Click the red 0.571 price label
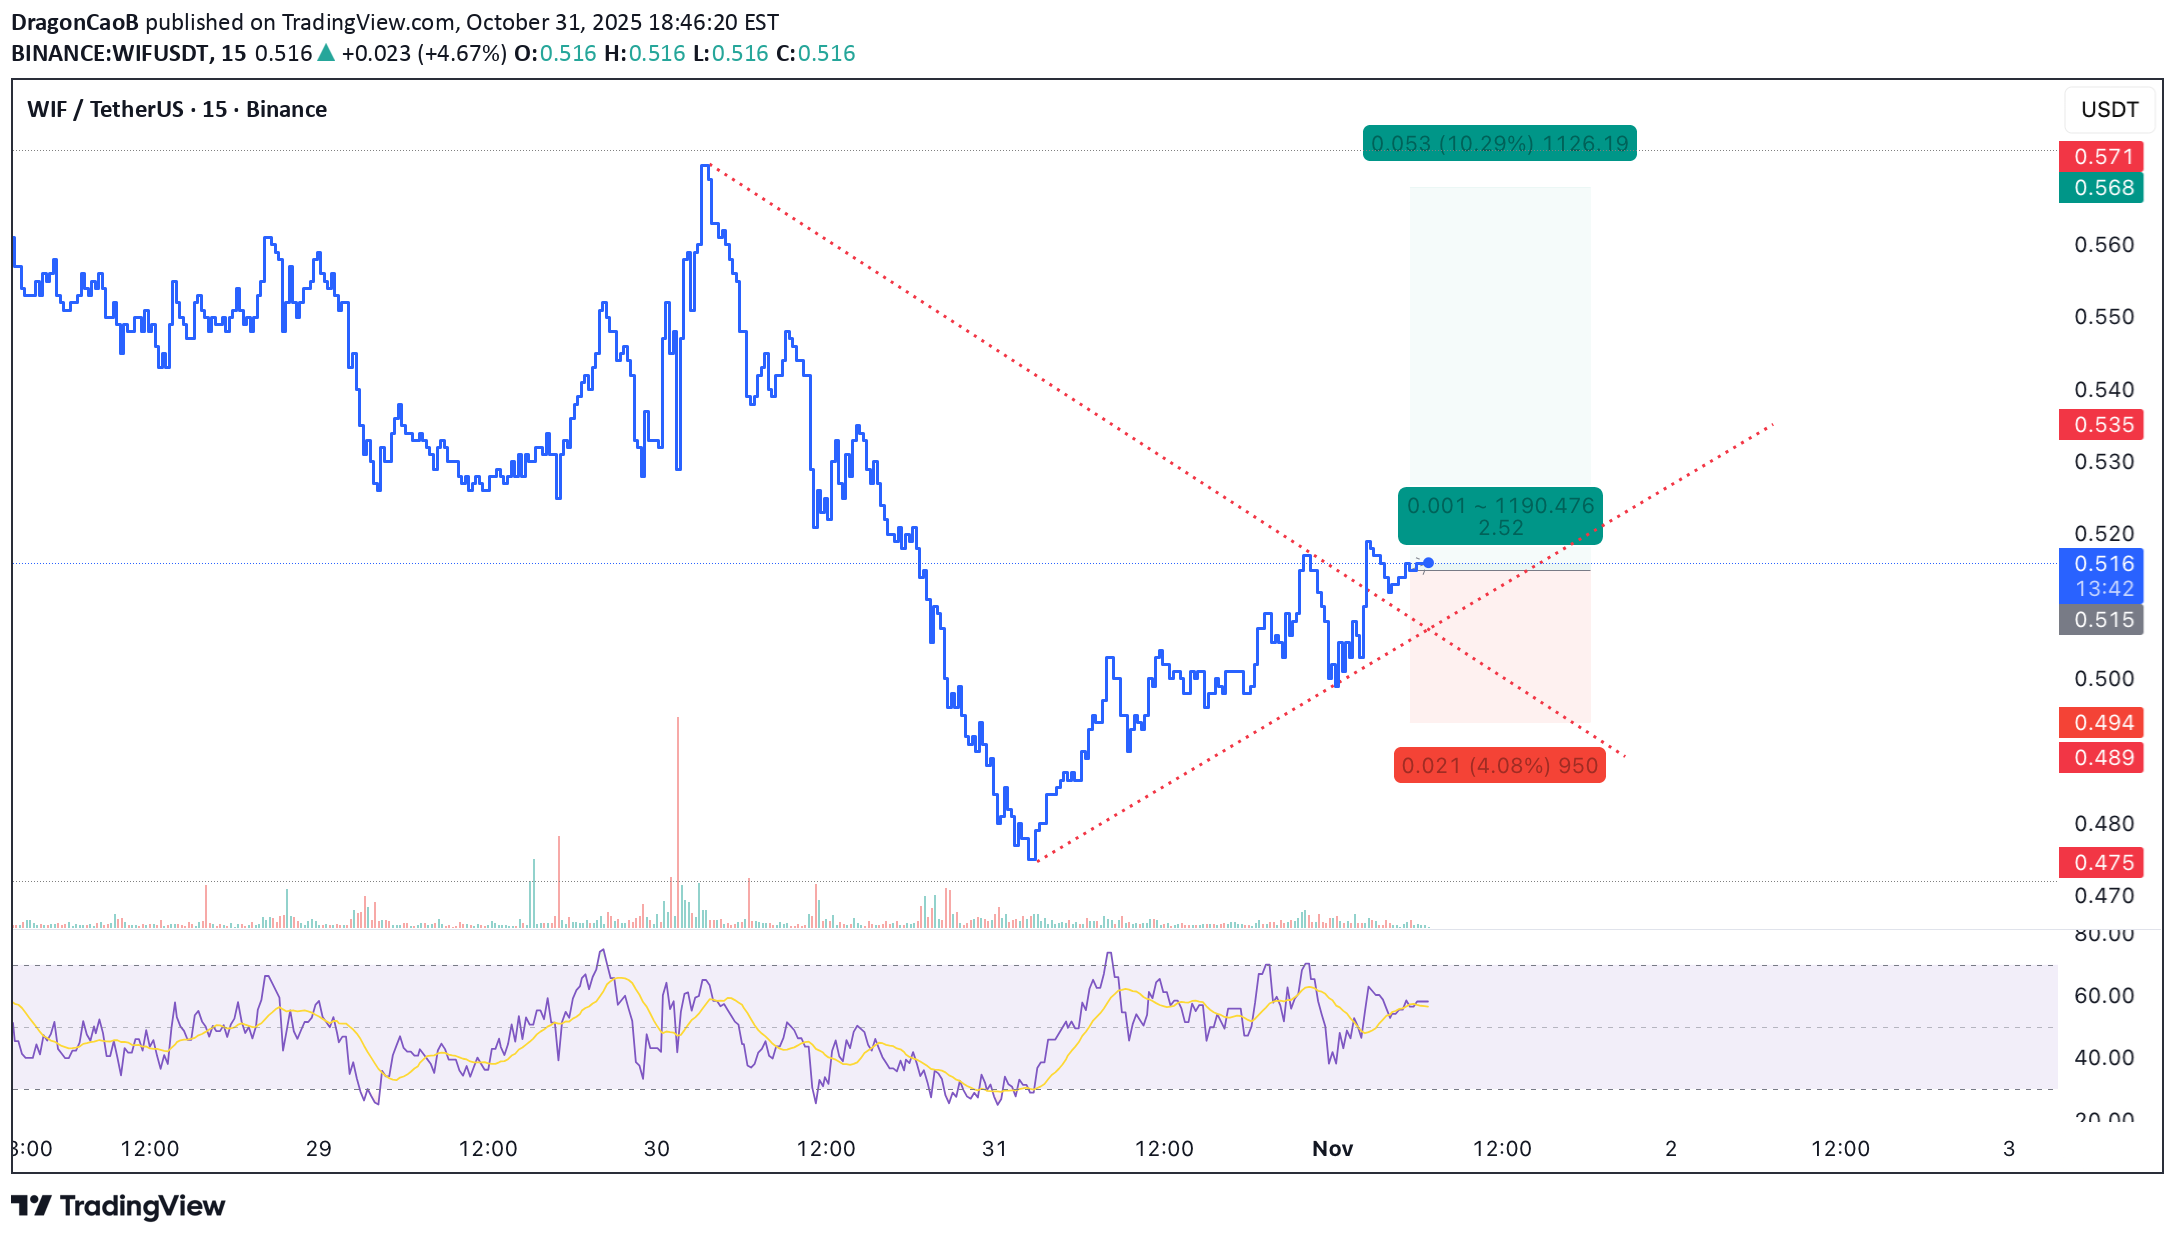The height and width of the screenshot is (1239, 2175). pyautogui.click(x=2101, y=156)
